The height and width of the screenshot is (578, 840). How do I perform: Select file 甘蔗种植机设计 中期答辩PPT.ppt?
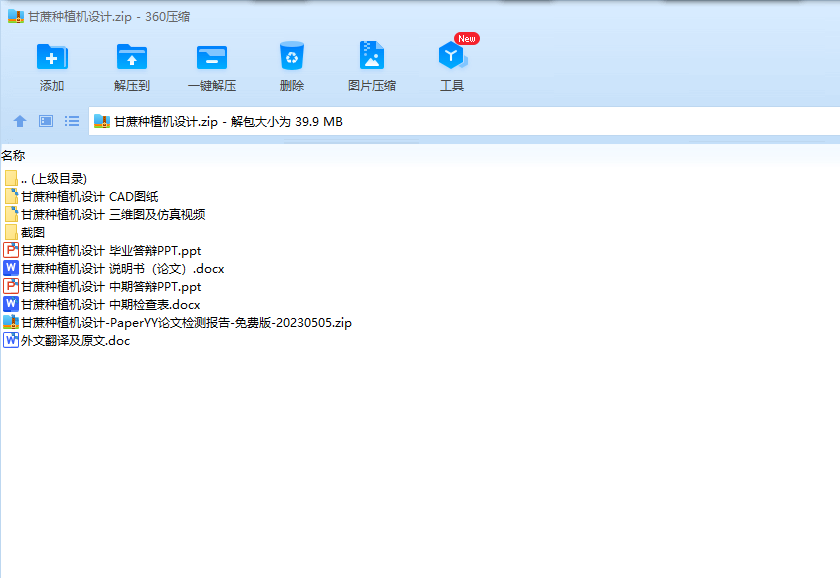102,287
